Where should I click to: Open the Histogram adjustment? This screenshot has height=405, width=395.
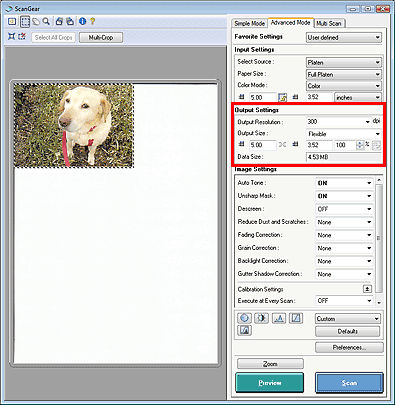279,318
